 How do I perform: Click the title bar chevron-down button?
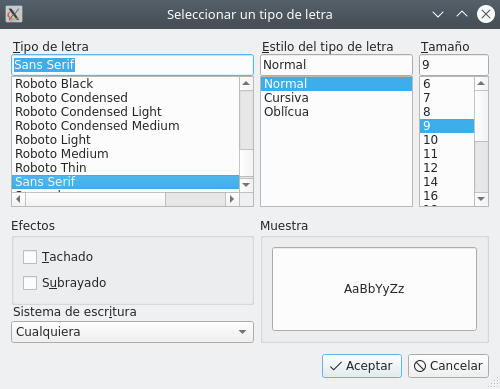pos(438,14)
